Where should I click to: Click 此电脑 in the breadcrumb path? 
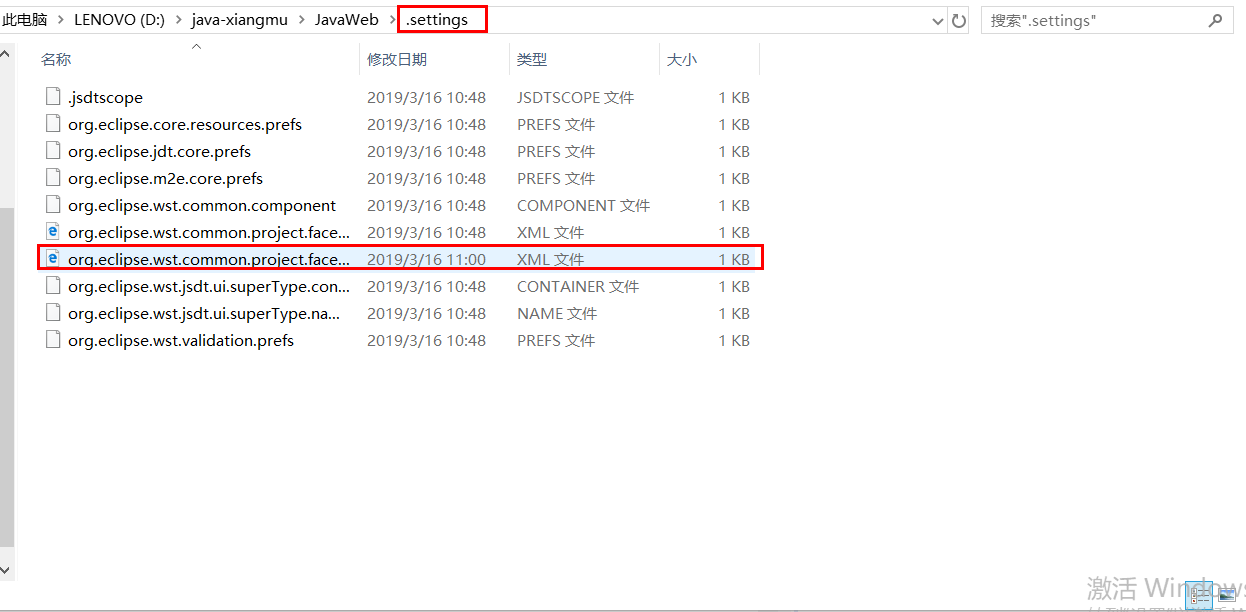25,19
